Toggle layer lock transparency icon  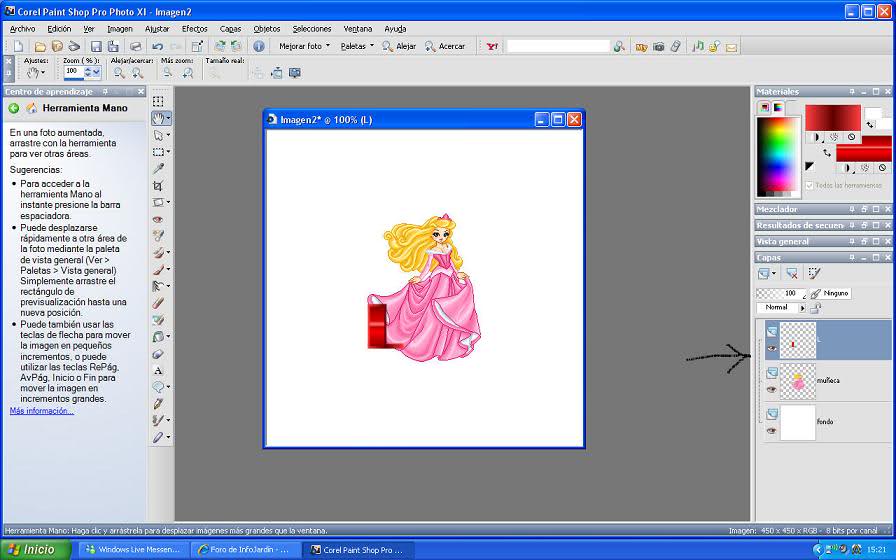pyautogui.click(x=816, y=308)
